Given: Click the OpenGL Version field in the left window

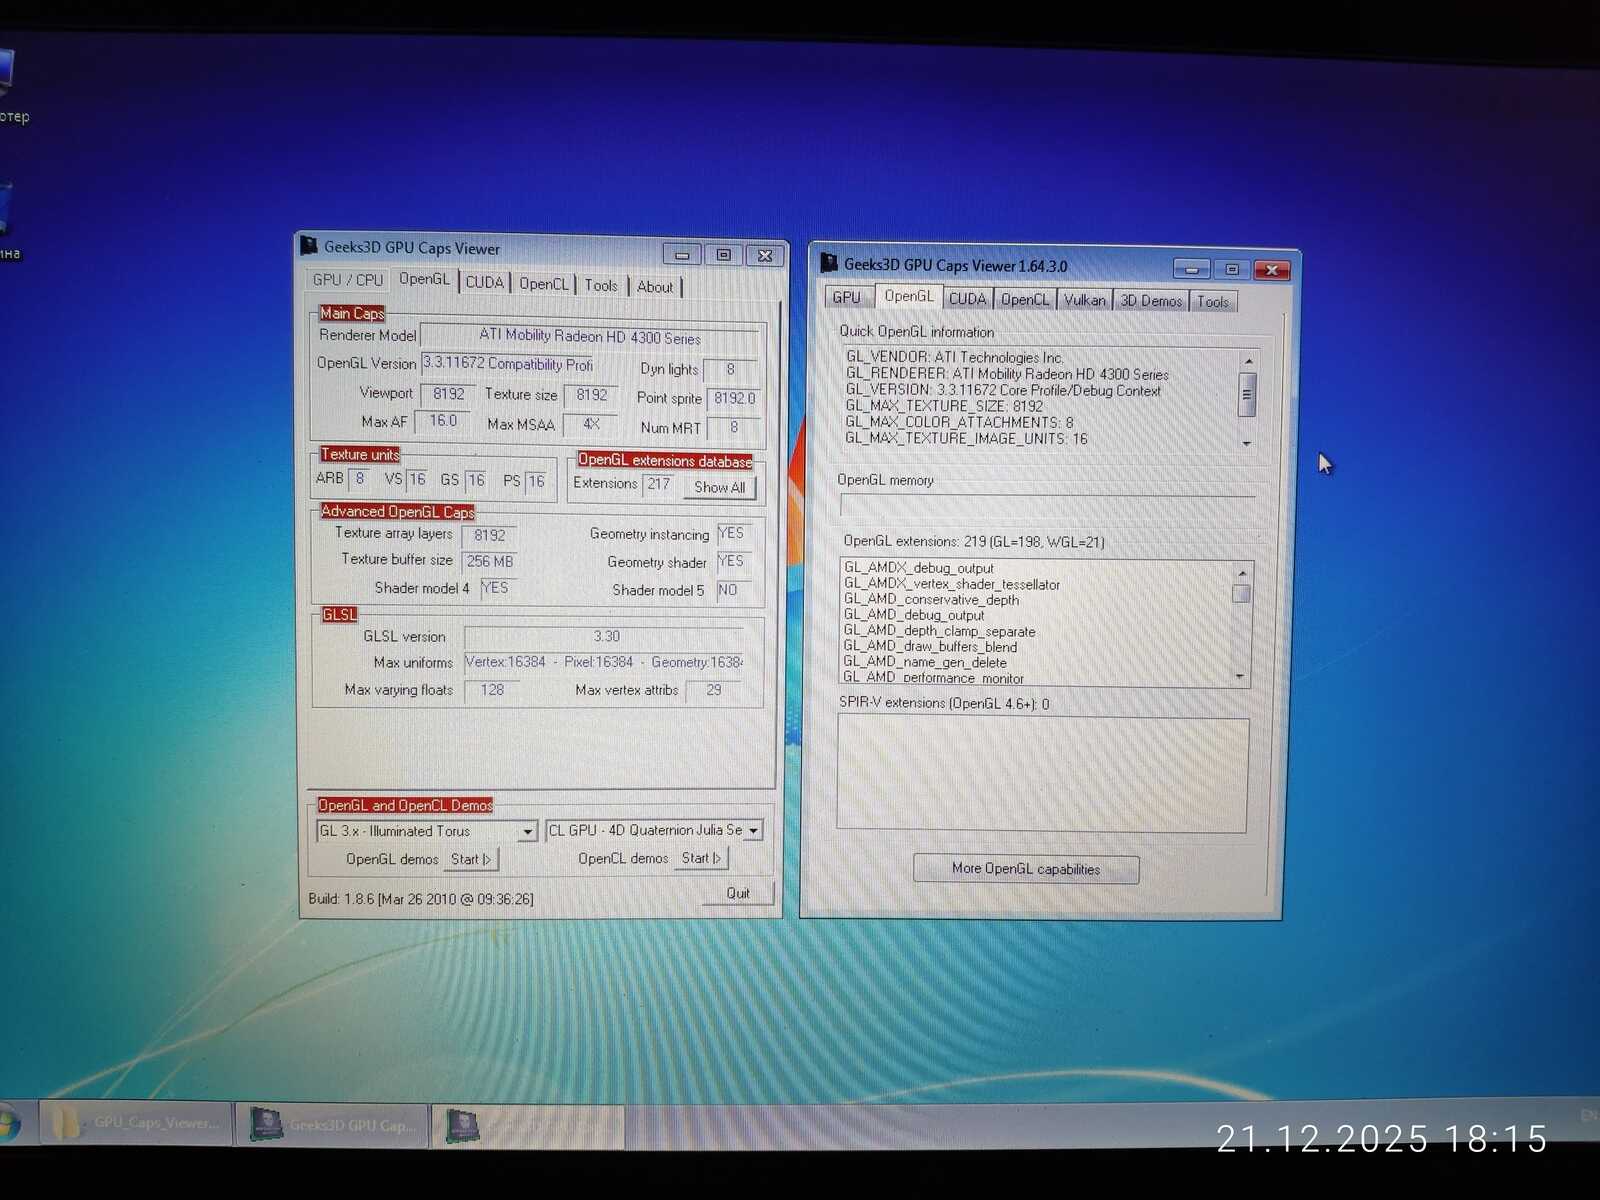Looking at the screenshot, I should (509, 364).
